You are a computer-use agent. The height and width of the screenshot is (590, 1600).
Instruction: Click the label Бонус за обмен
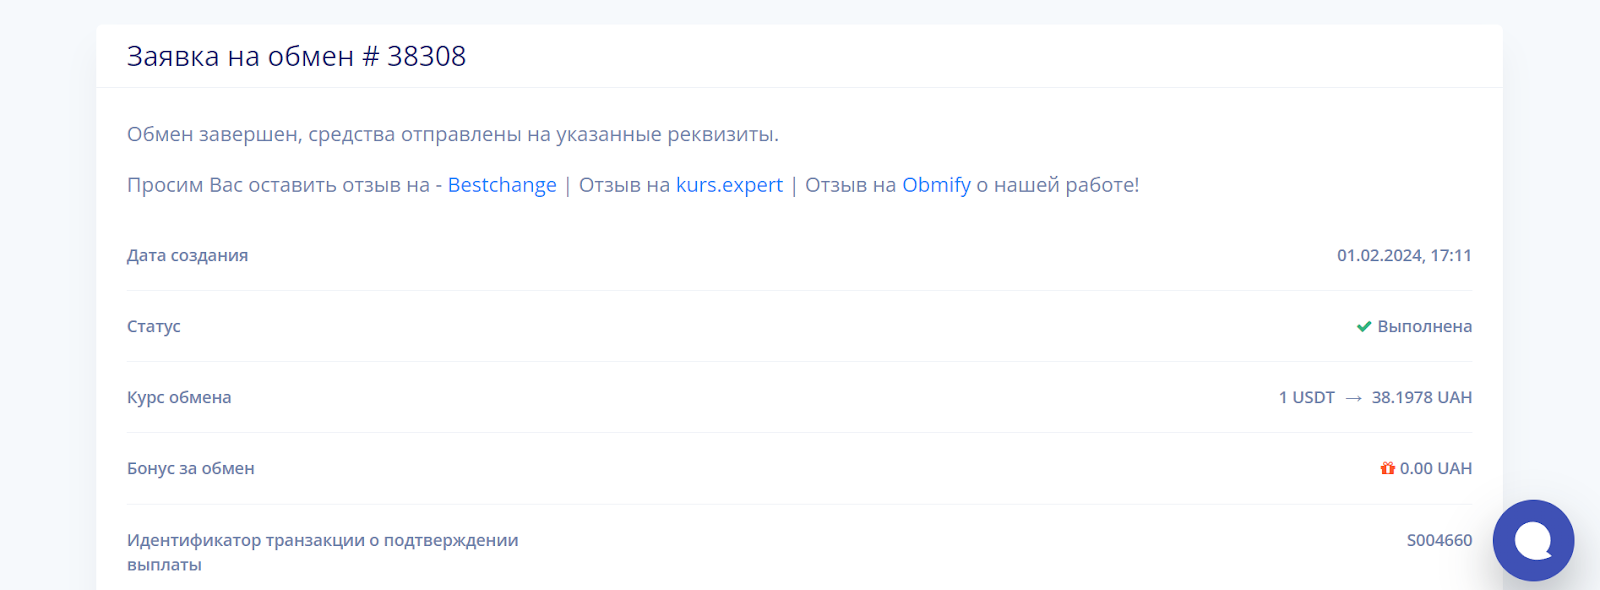(x=191, y=468)
